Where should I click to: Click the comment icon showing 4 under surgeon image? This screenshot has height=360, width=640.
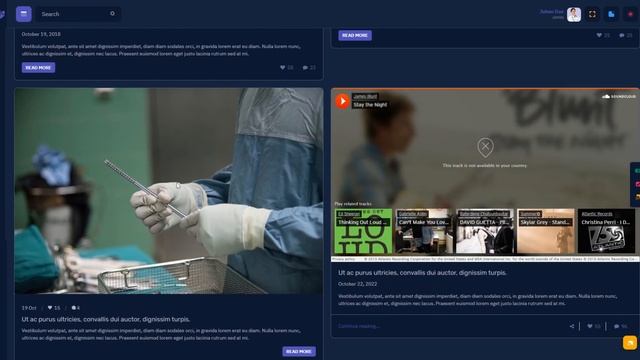(73, 308)
